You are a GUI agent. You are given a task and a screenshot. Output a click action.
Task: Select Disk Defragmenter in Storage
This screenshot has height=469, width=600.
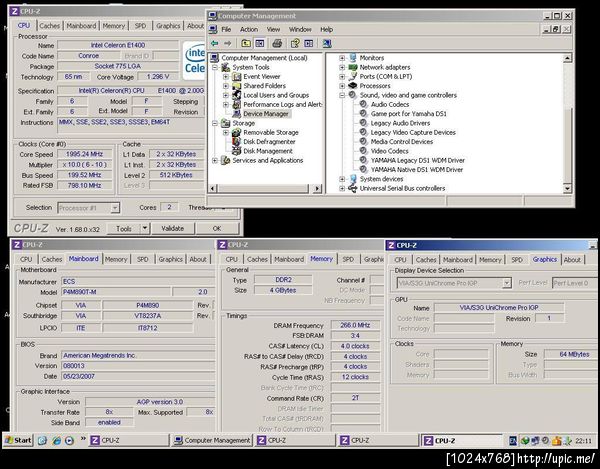(269, 142)
